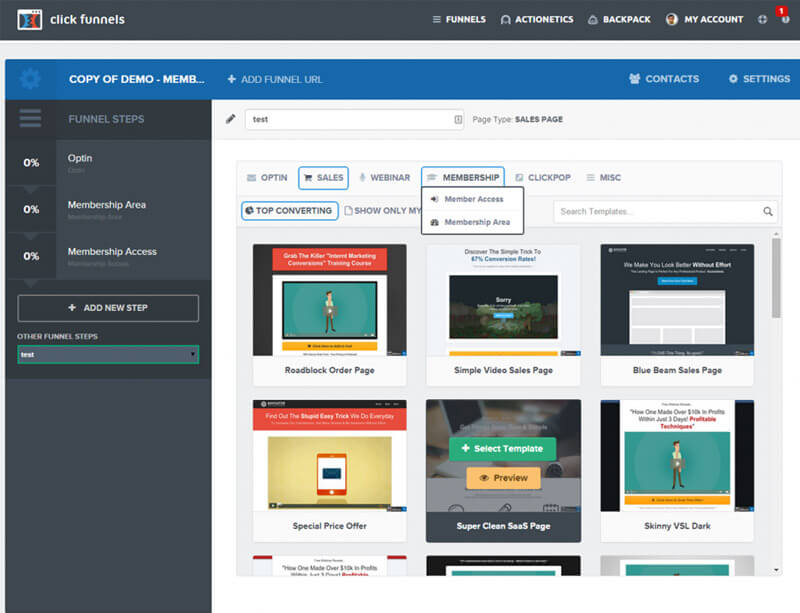800x613 pixels.
Task: Click the Super Clean SaaS Page label
Action: tap(504, 526)
